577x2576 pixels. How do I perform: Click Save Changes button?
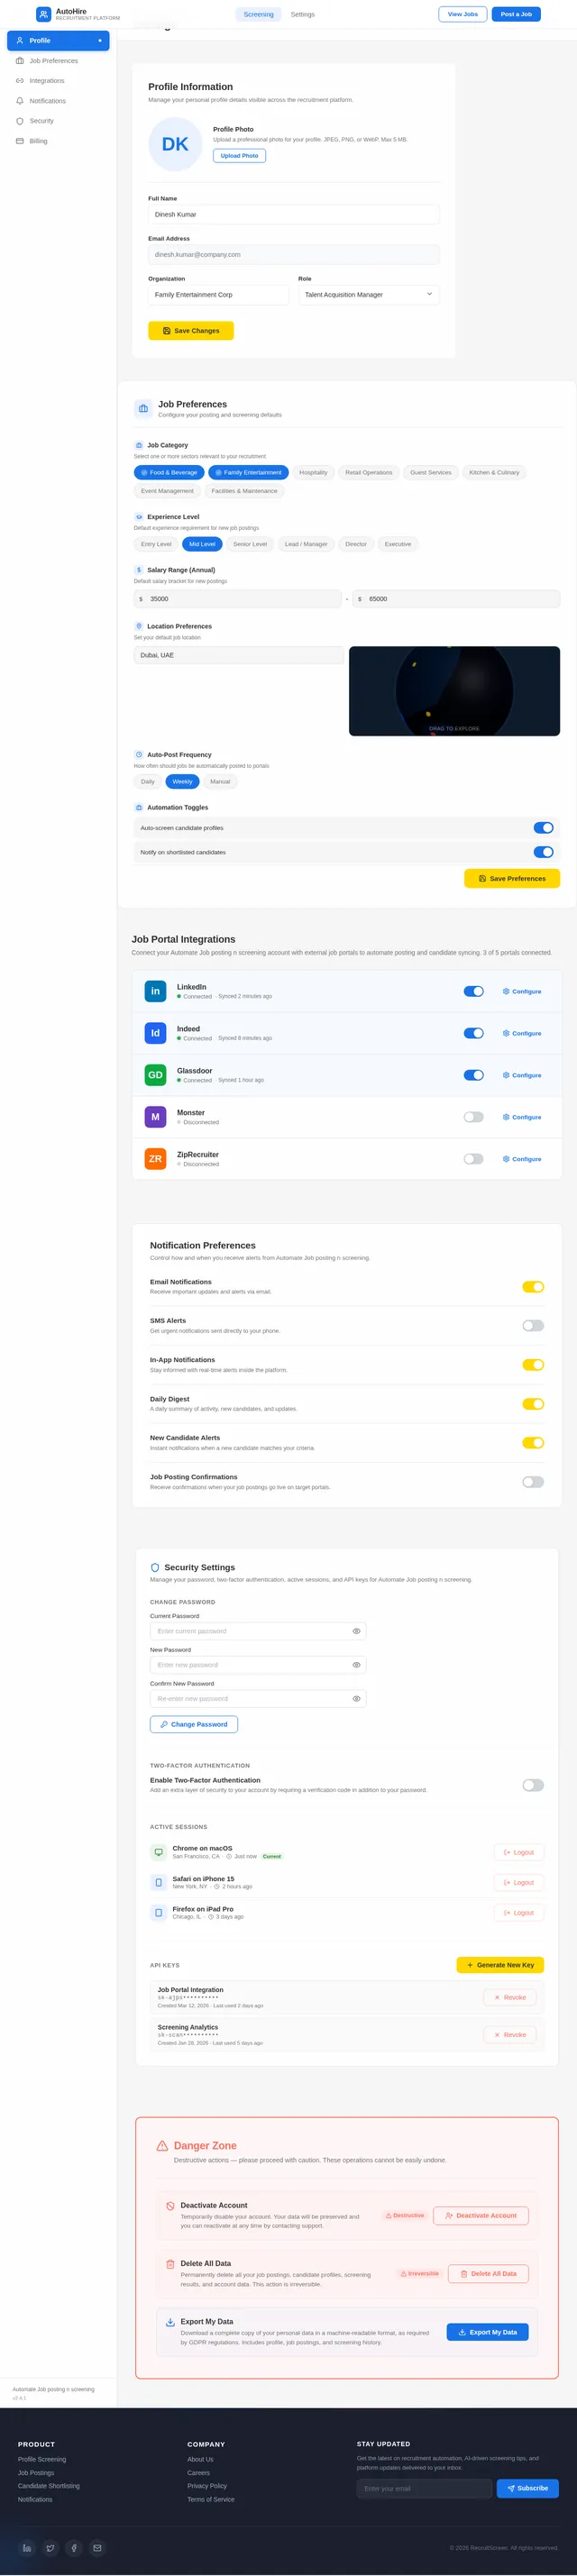(x=191, y=331)
